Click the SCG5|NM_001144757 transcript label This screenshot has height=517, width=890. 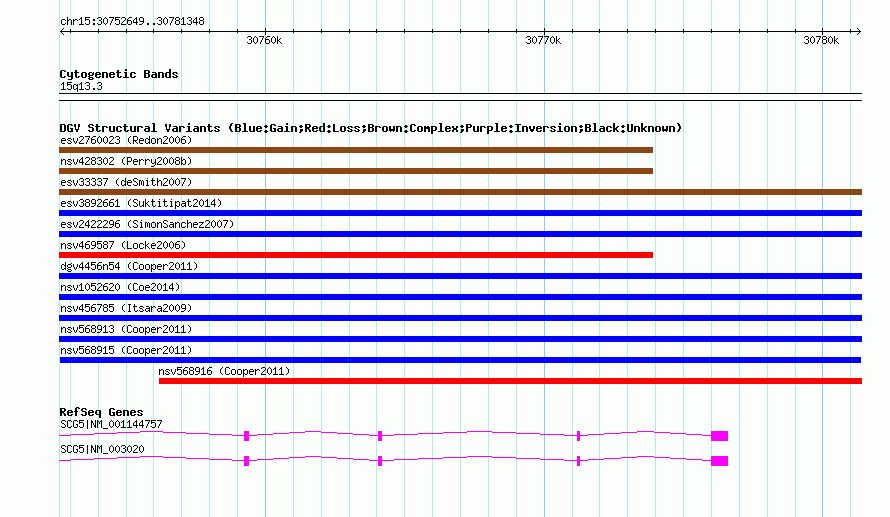coord(111,424)
